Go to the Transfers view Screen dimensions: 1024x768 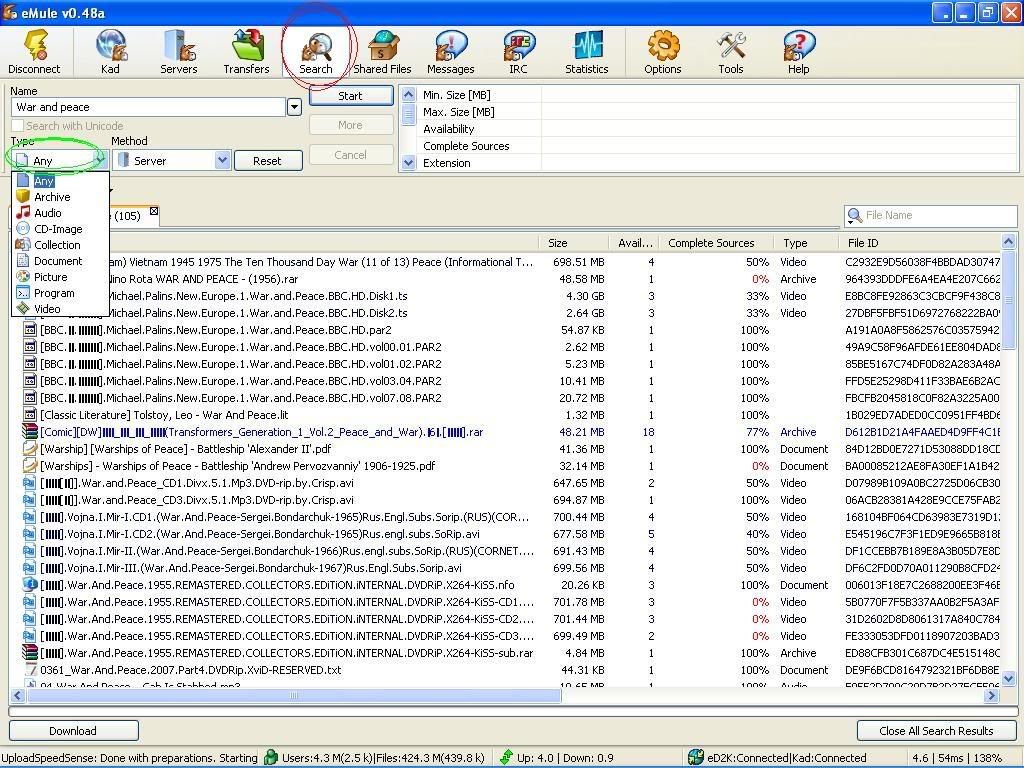tap(246, 52)
